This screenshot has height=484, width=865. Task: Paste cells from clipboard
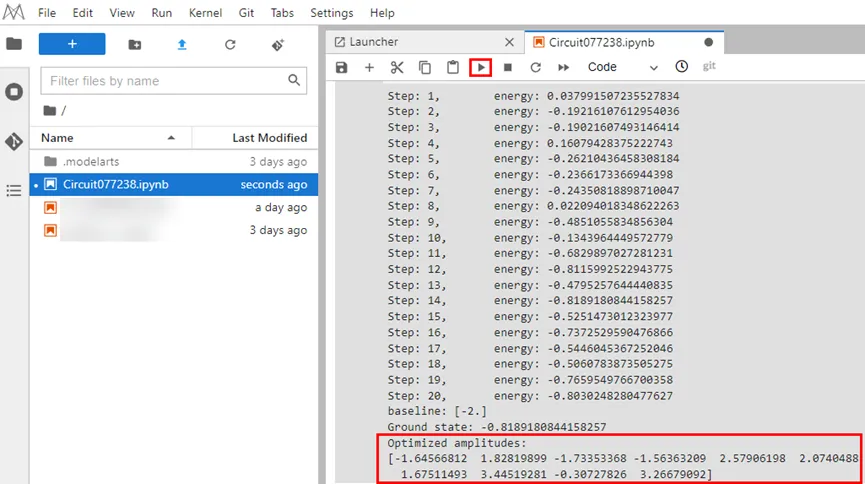click(453, 67)
